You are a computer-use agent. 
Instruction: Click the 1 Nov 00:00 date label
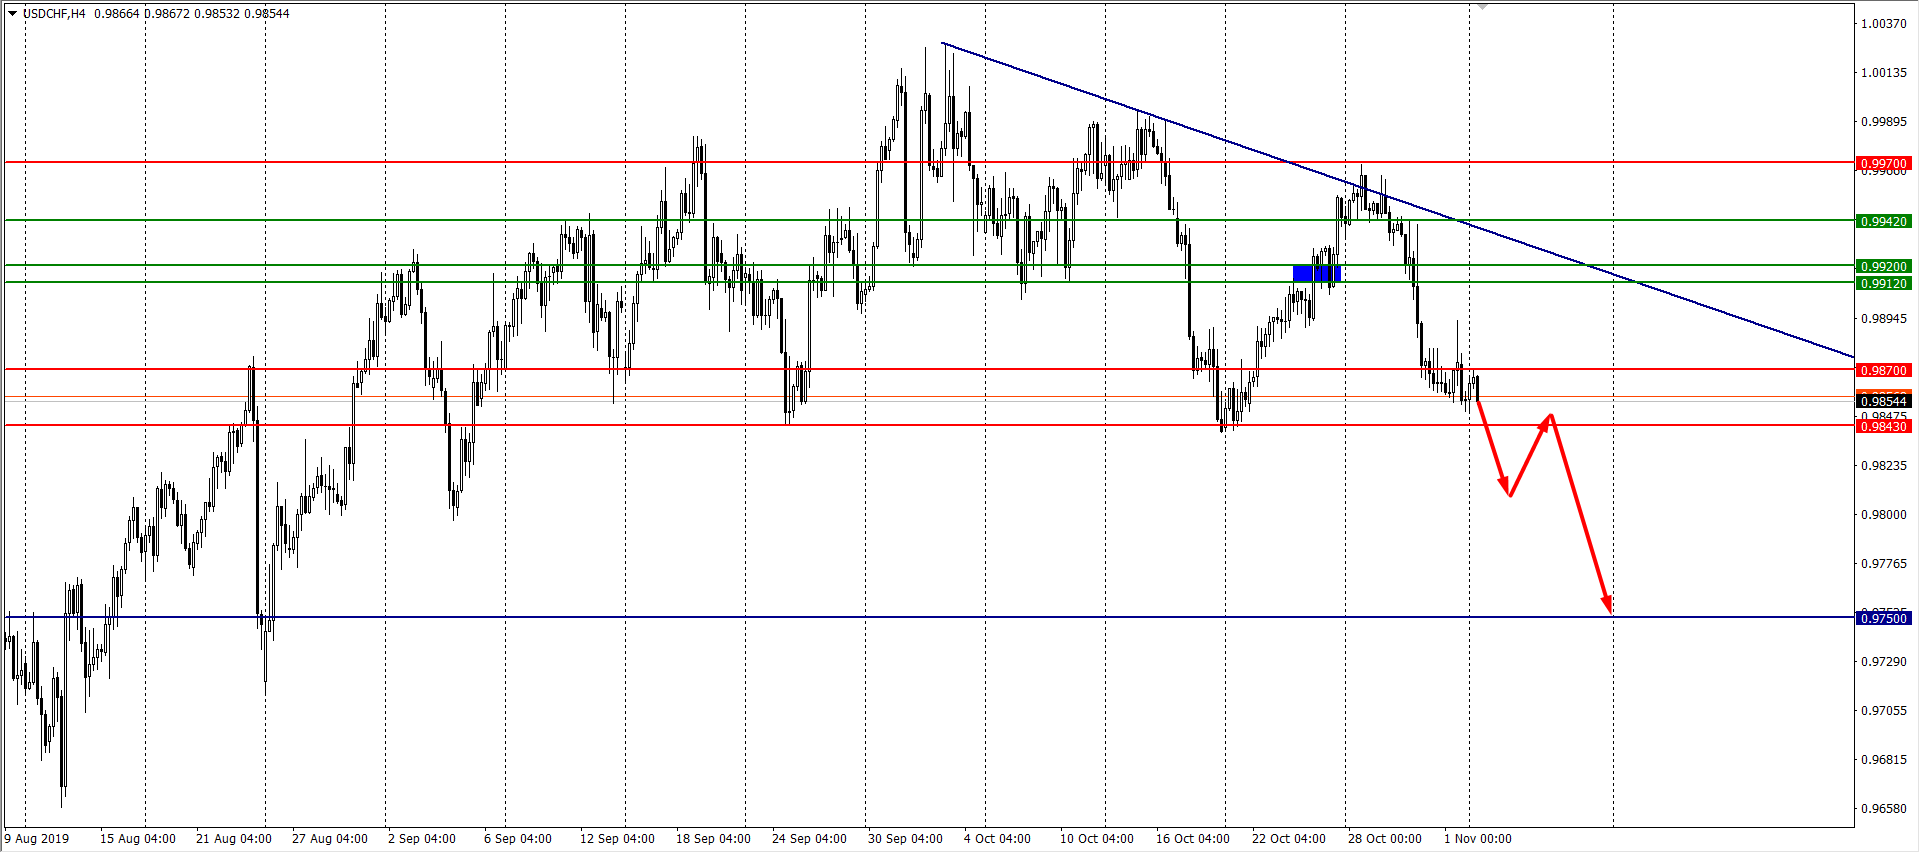[x=1477, y=839]
